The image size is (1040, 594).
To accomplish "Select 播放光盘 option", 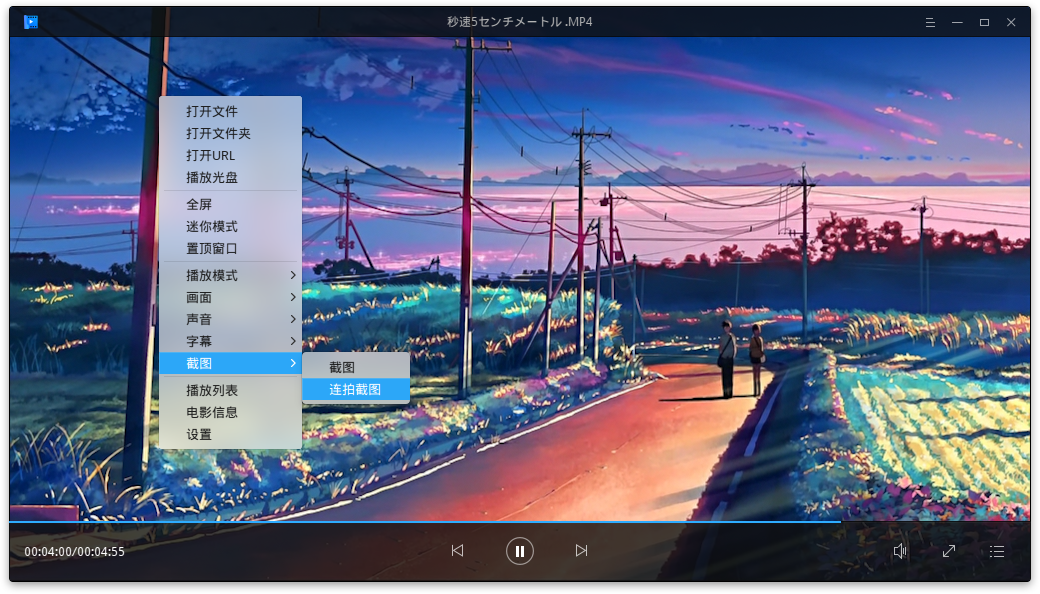I will [230, 177].
